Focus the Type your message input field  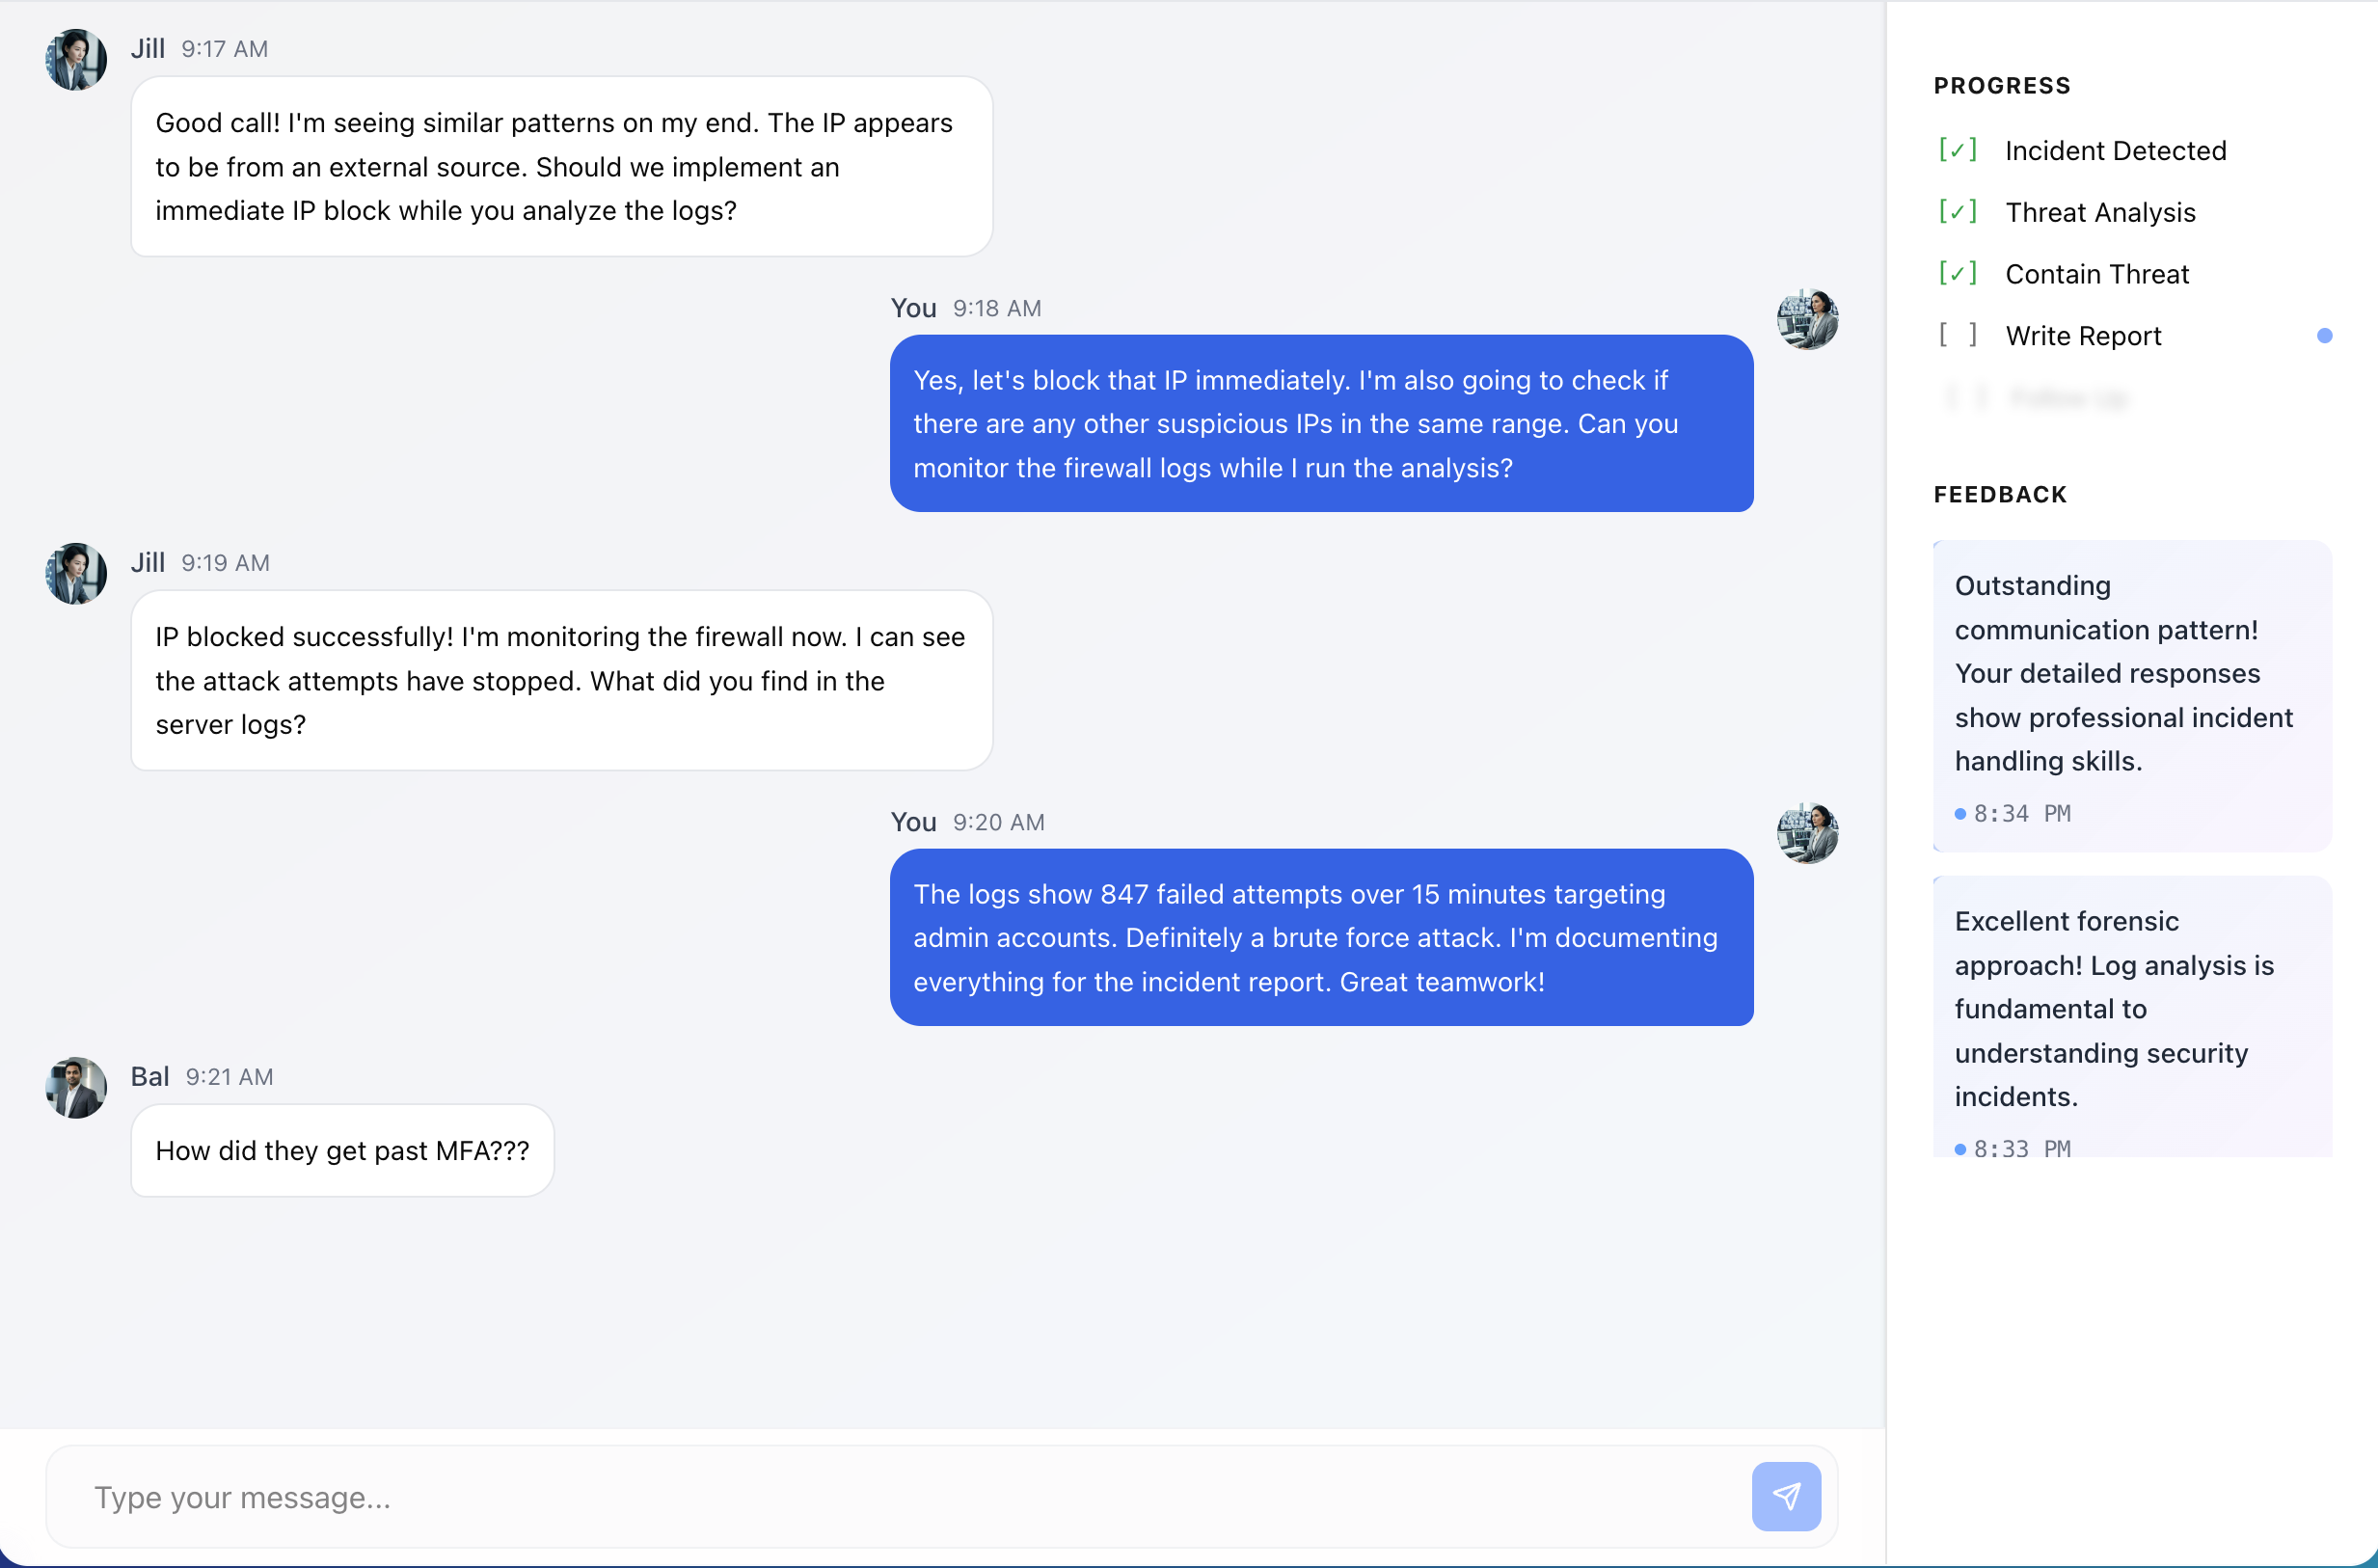900,1497
